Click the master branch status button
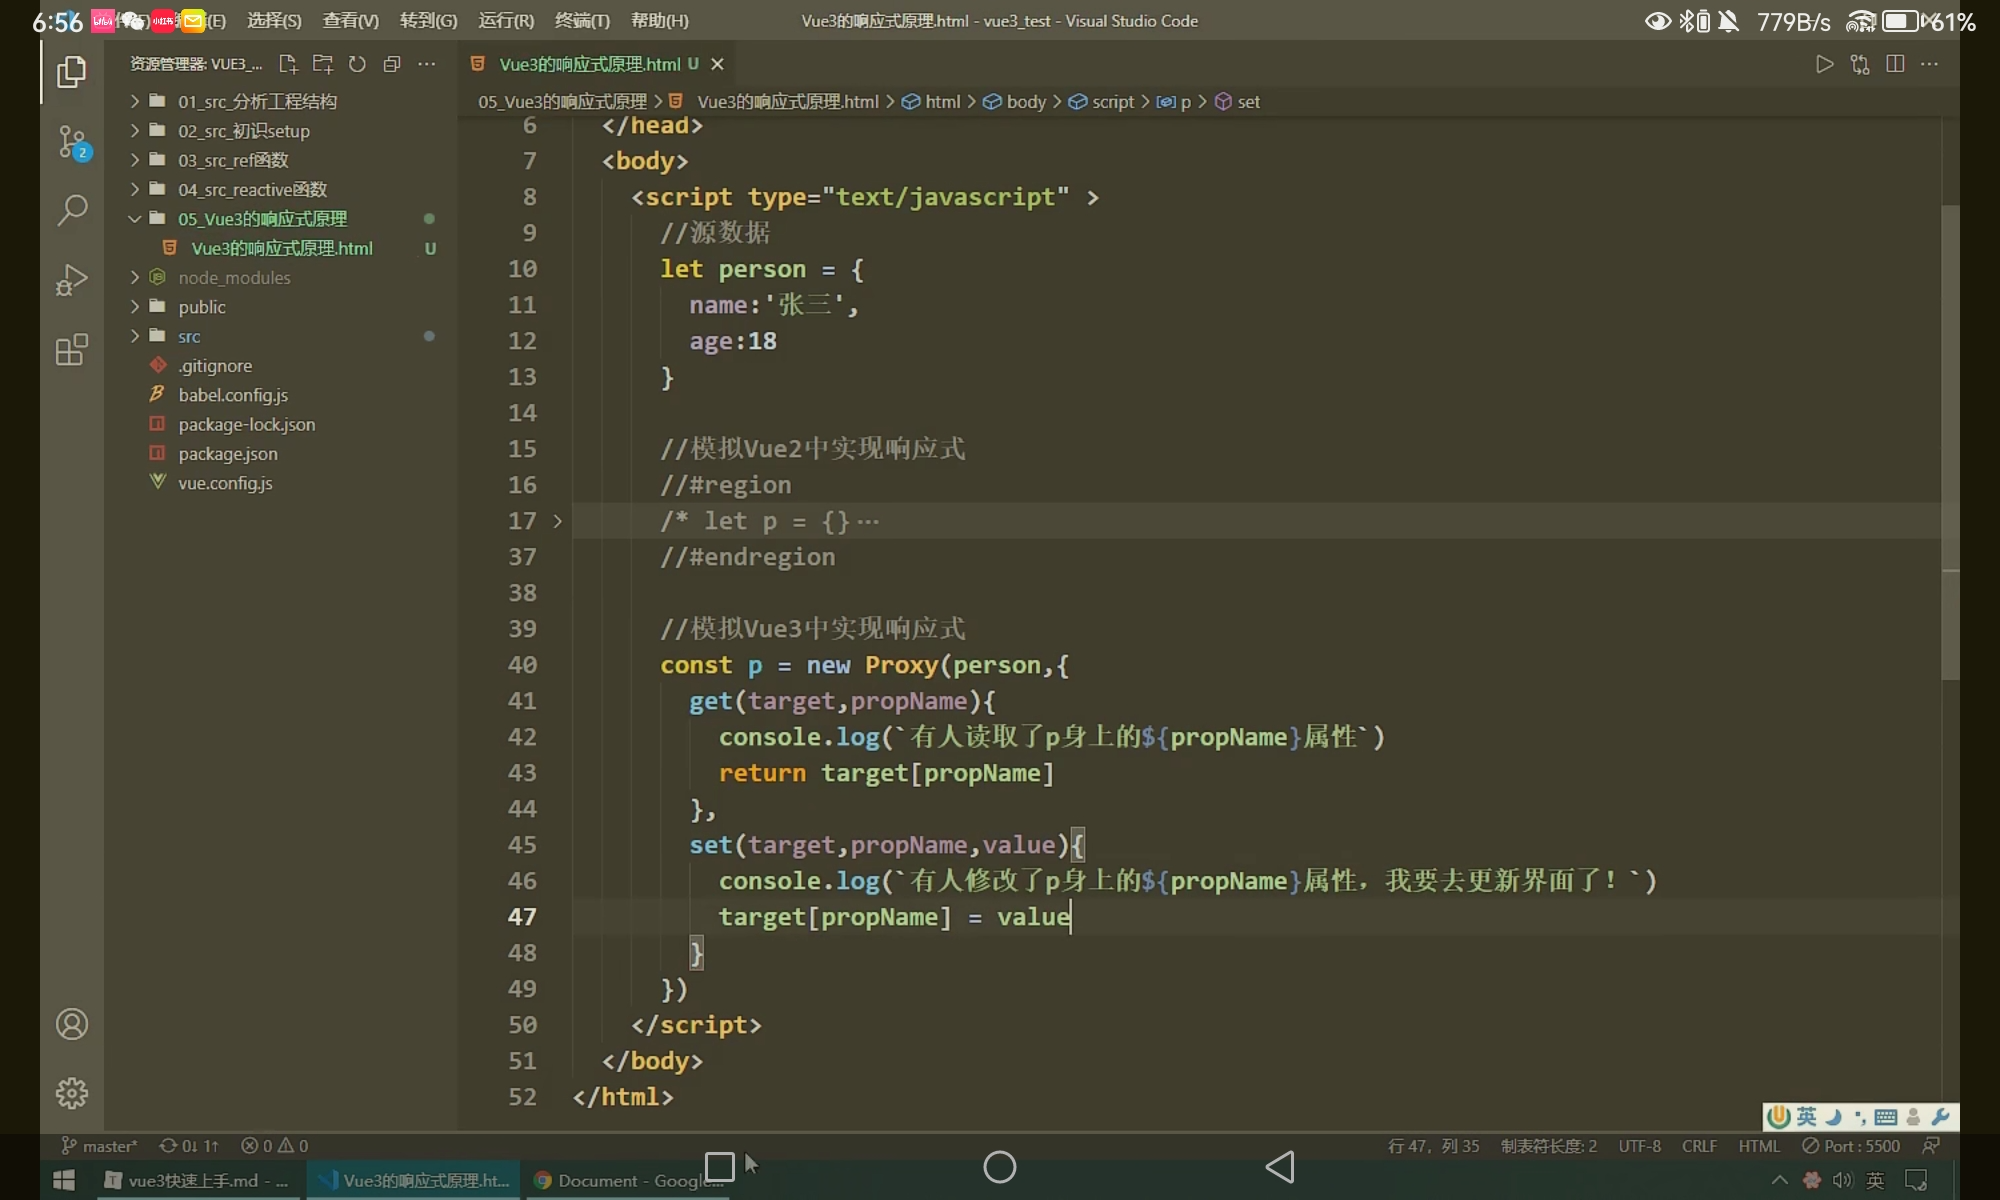This screenshot has height=1200, width=2000. (x=100, y=1146)
